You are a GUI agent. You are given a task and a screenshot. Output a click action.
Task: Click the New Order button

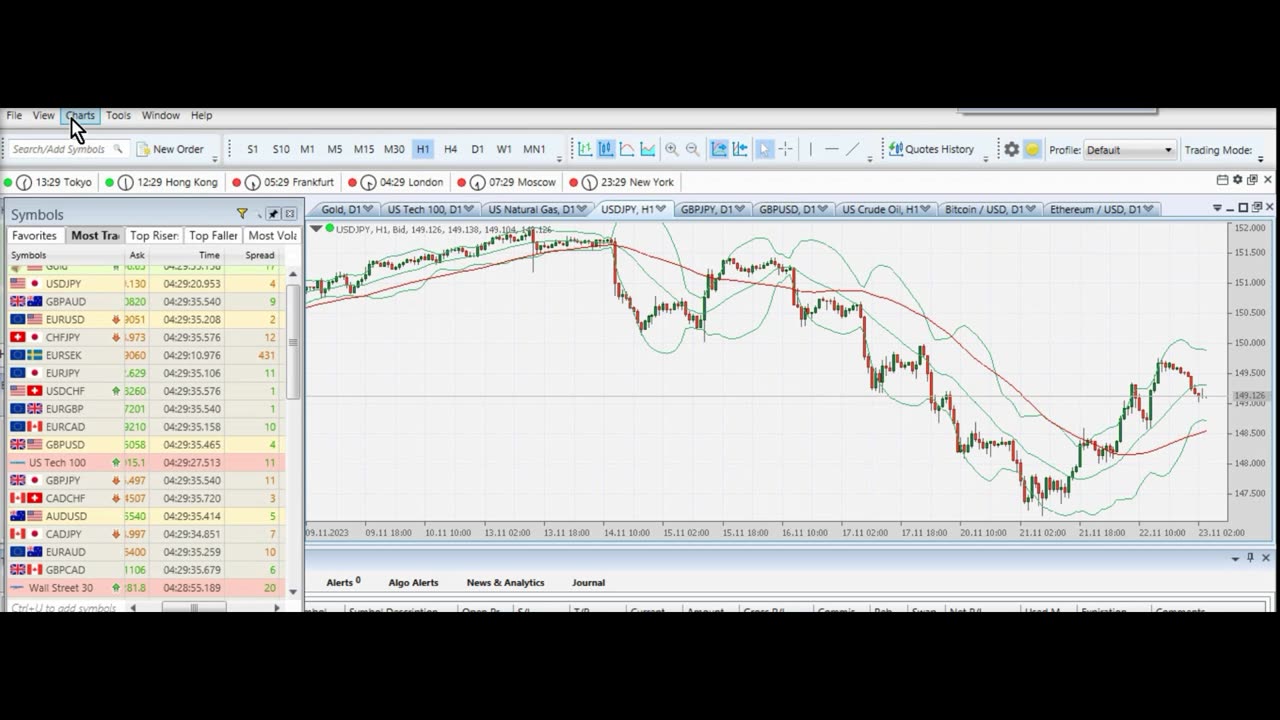pyautogui.click(x=170, y=149)
